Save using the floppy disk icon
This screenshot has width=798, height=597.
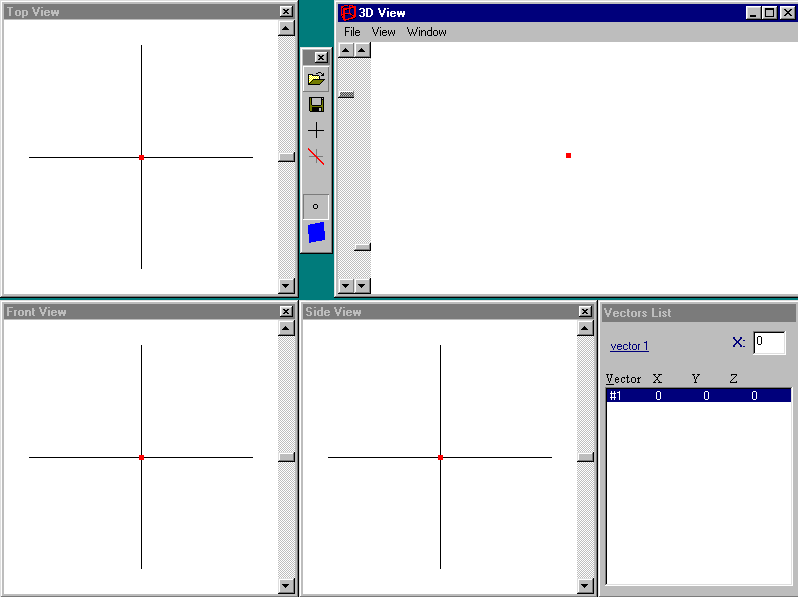coord(316,105)
